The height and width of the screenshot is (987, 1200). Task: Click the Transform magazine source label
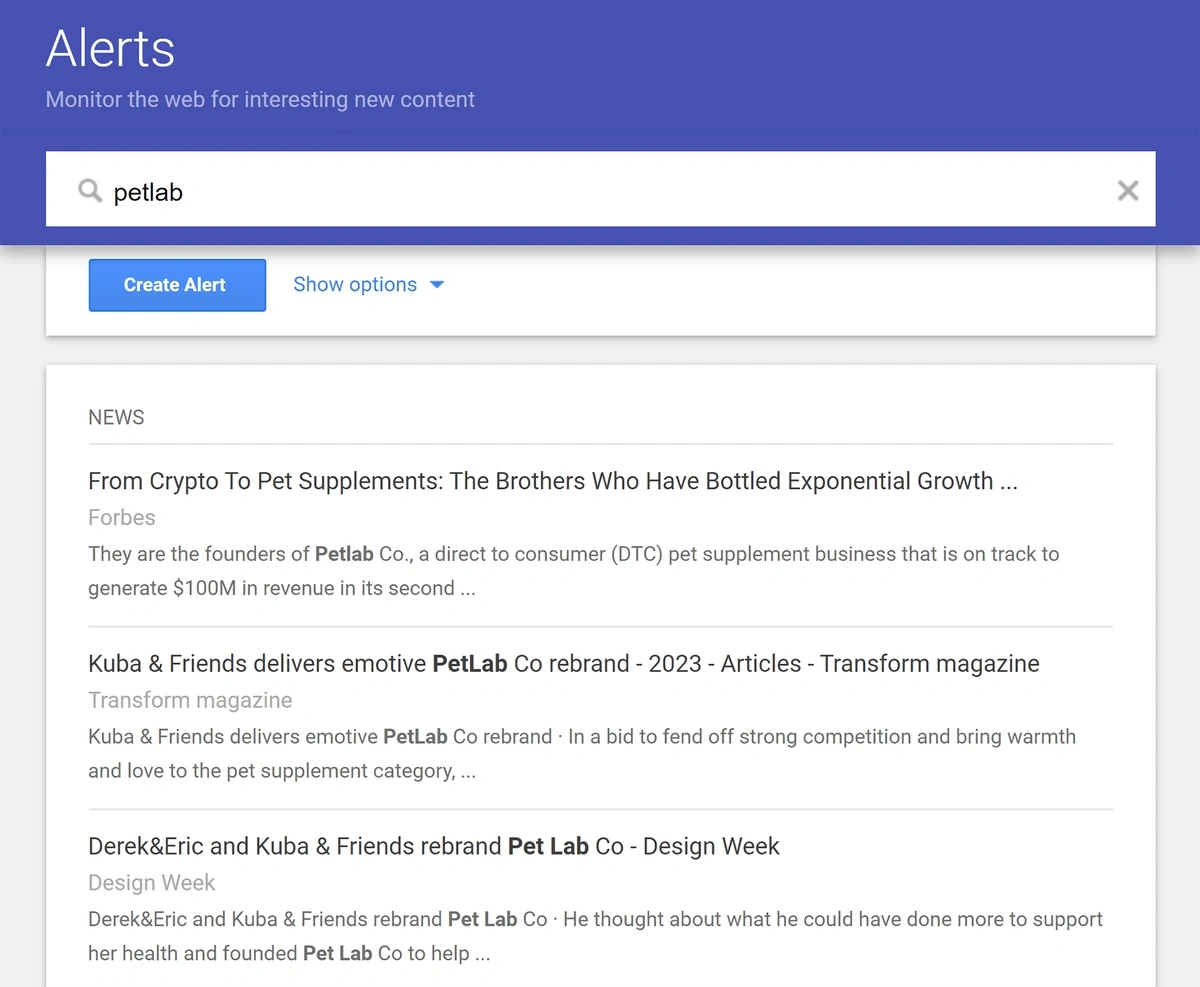tap(190, 700)
